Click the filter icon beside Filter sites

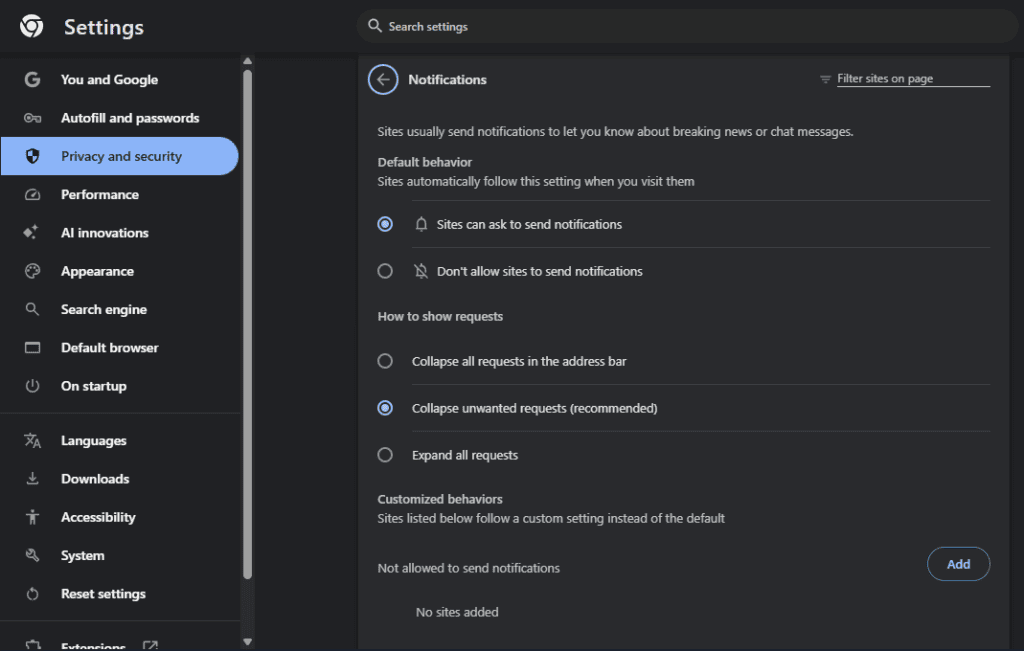tap(825, 79)
